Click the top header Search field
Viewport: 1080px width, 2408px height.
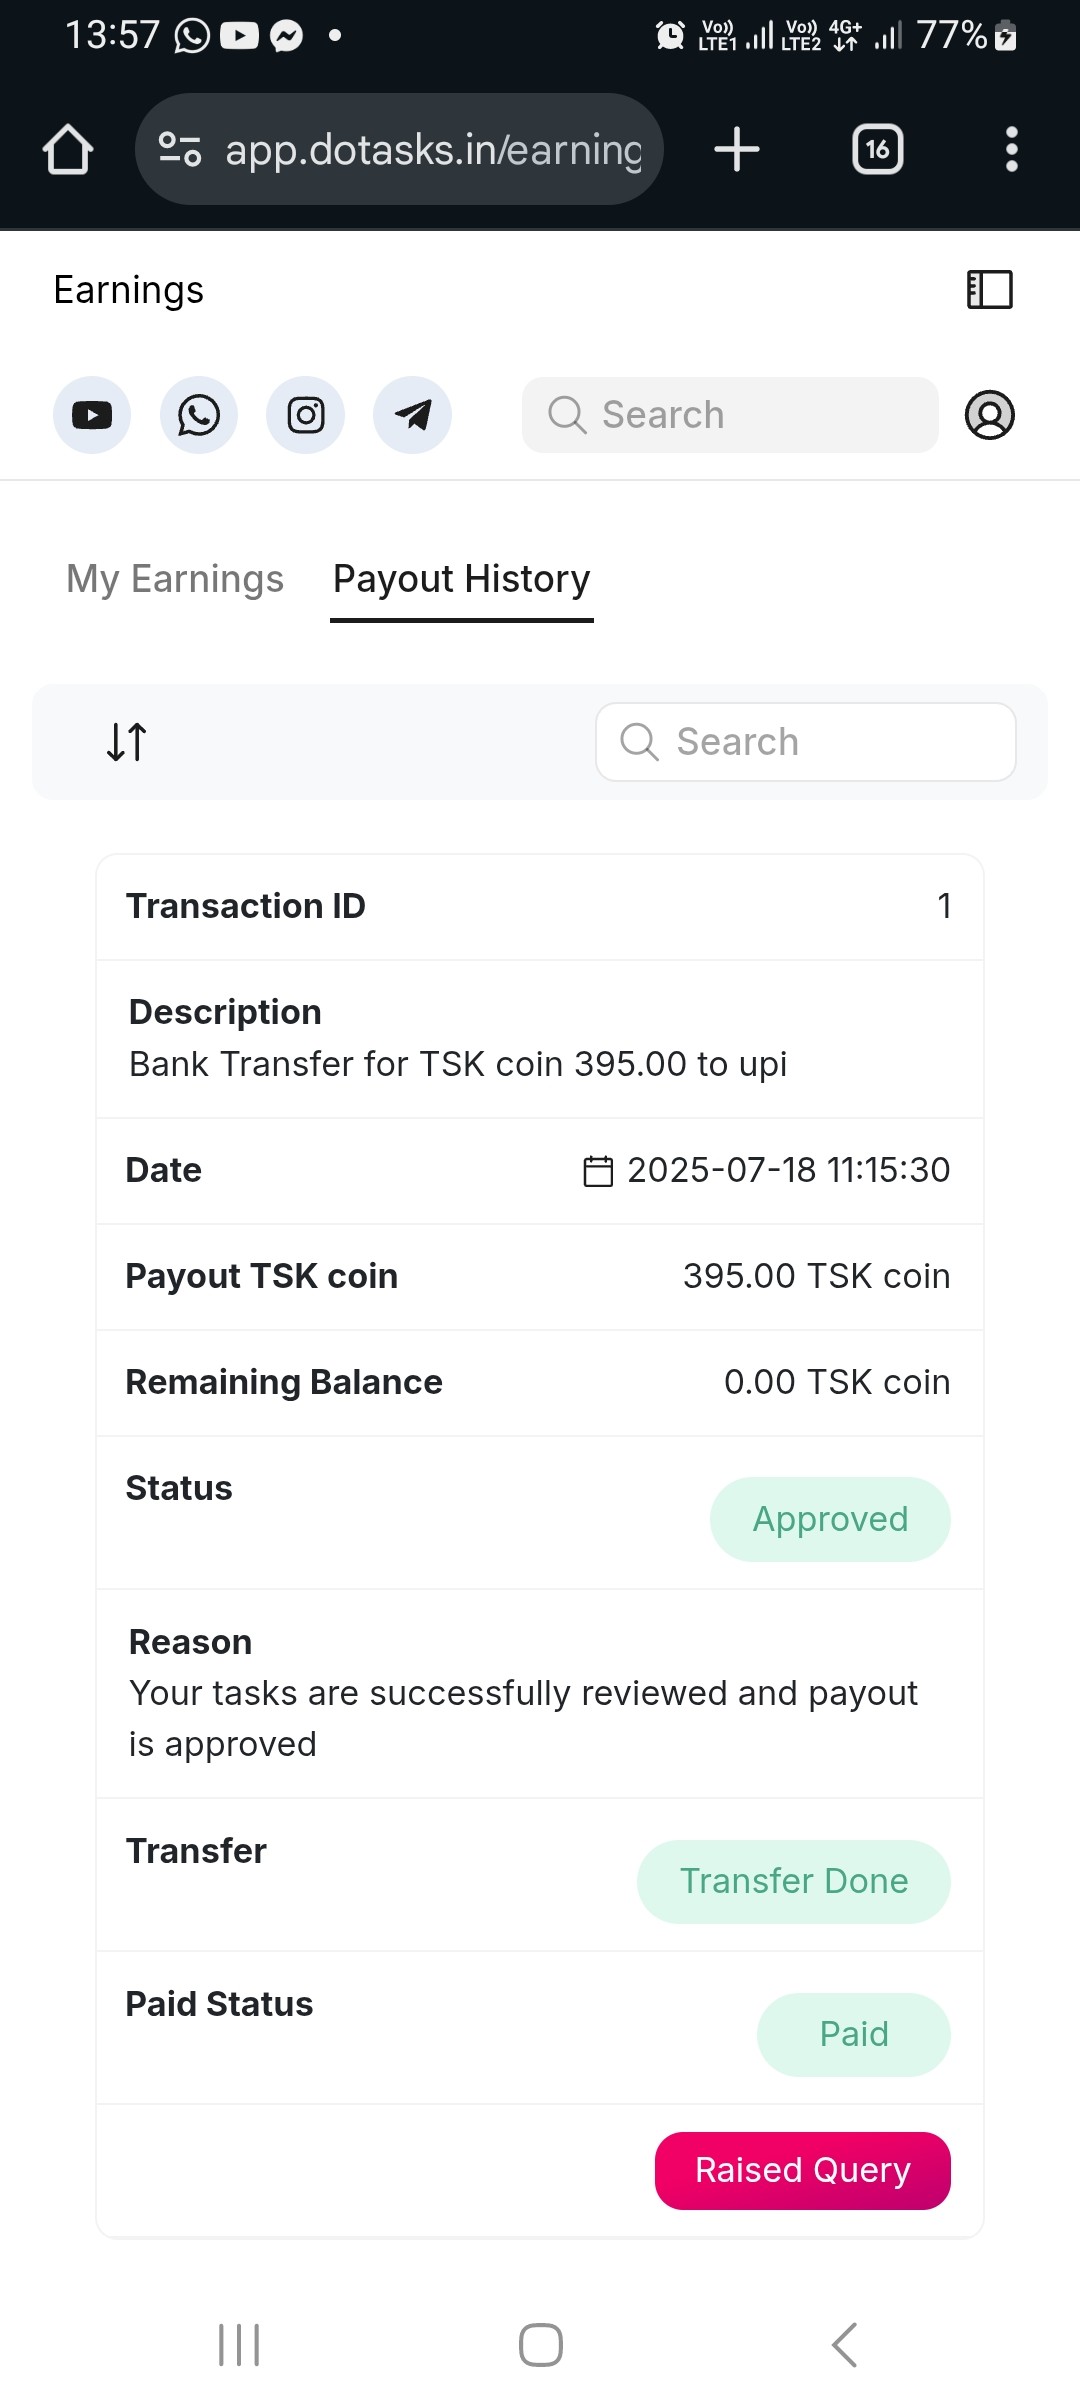730,415
